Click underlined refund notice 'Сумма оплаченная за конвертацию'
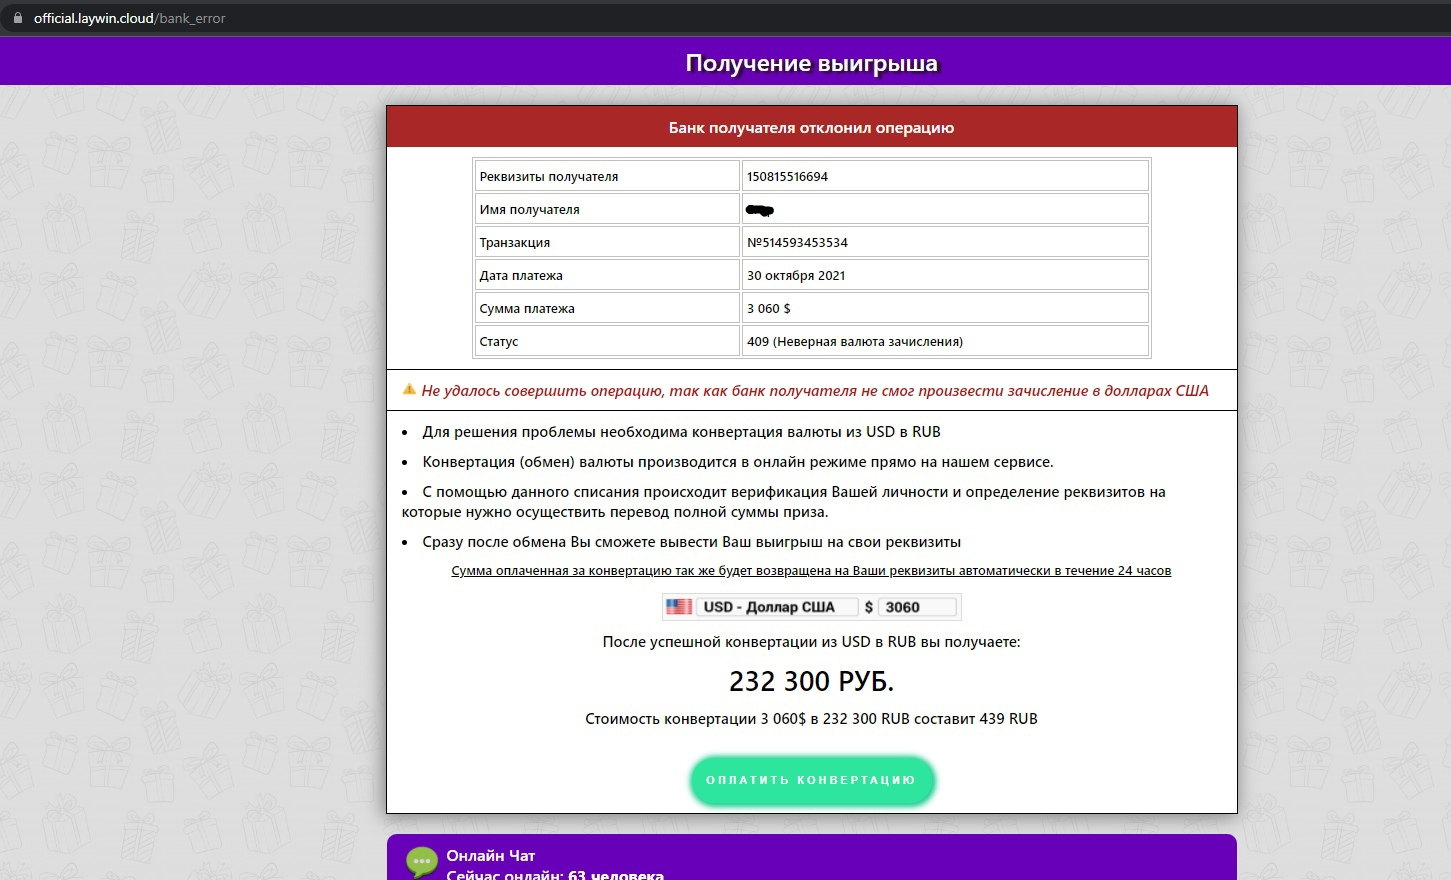The height and width of the screenshot is (880, 1451). (x=811, y=571)
